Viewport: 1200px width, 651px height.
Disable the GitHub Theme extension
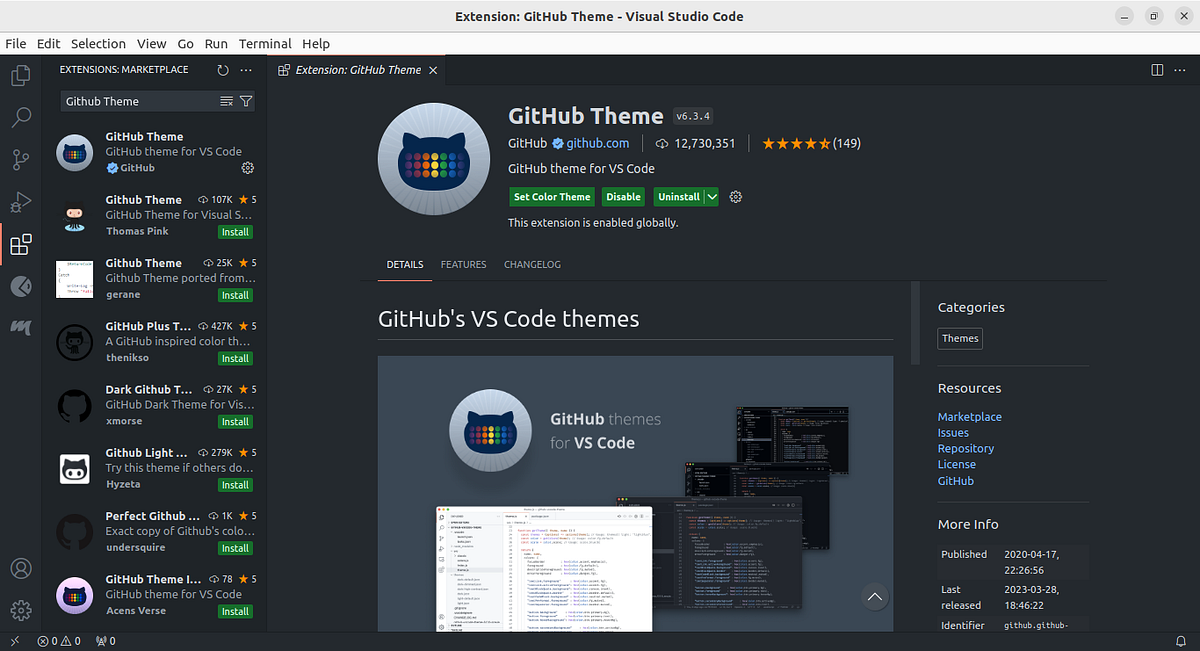[x=623, y=196]
